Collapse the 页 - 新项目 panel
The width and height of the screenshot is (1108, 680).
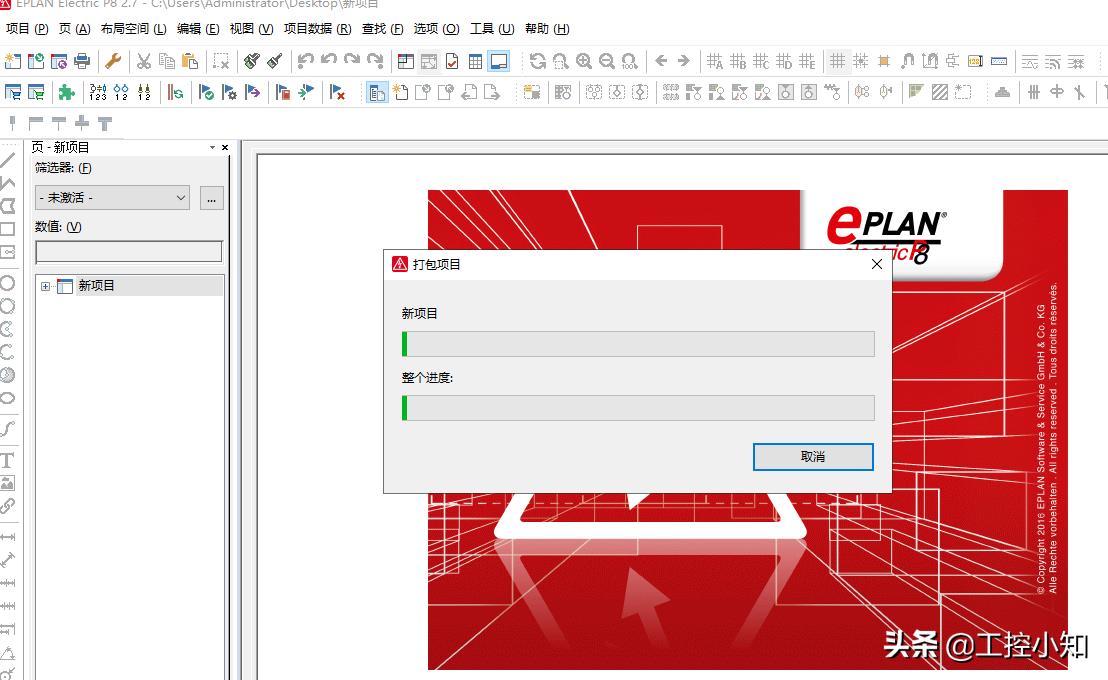[x=212, y=146]
